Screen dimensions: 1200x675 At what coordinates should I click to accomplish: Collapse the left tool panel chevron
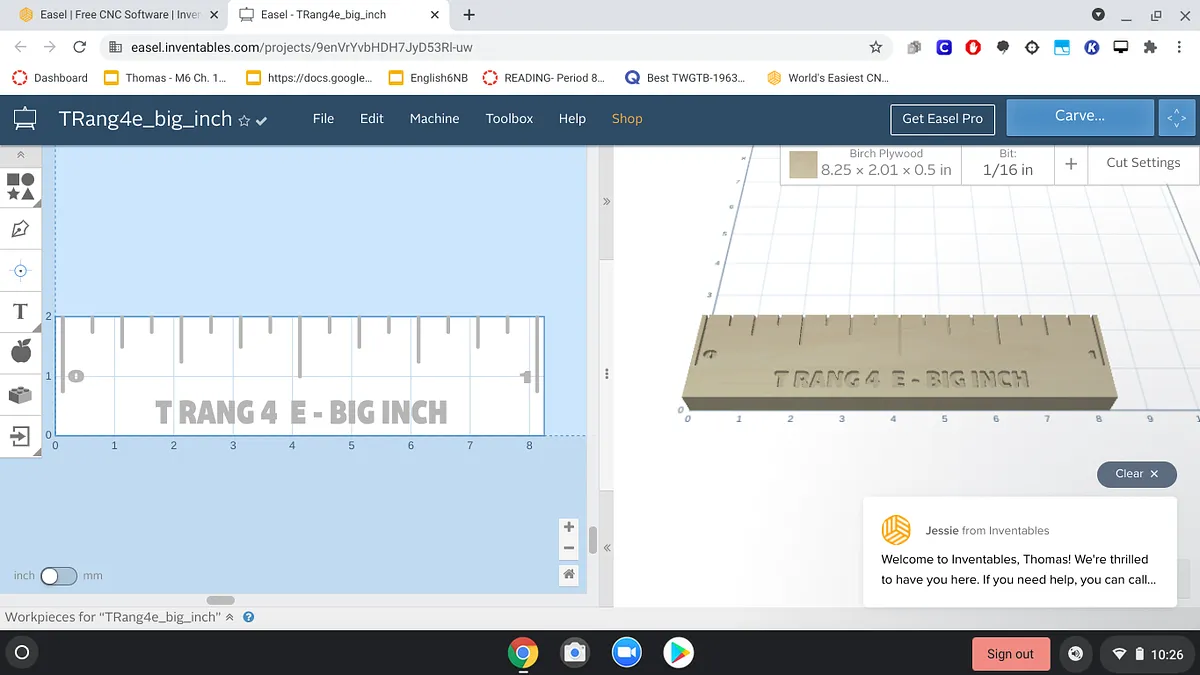(20, 155)
